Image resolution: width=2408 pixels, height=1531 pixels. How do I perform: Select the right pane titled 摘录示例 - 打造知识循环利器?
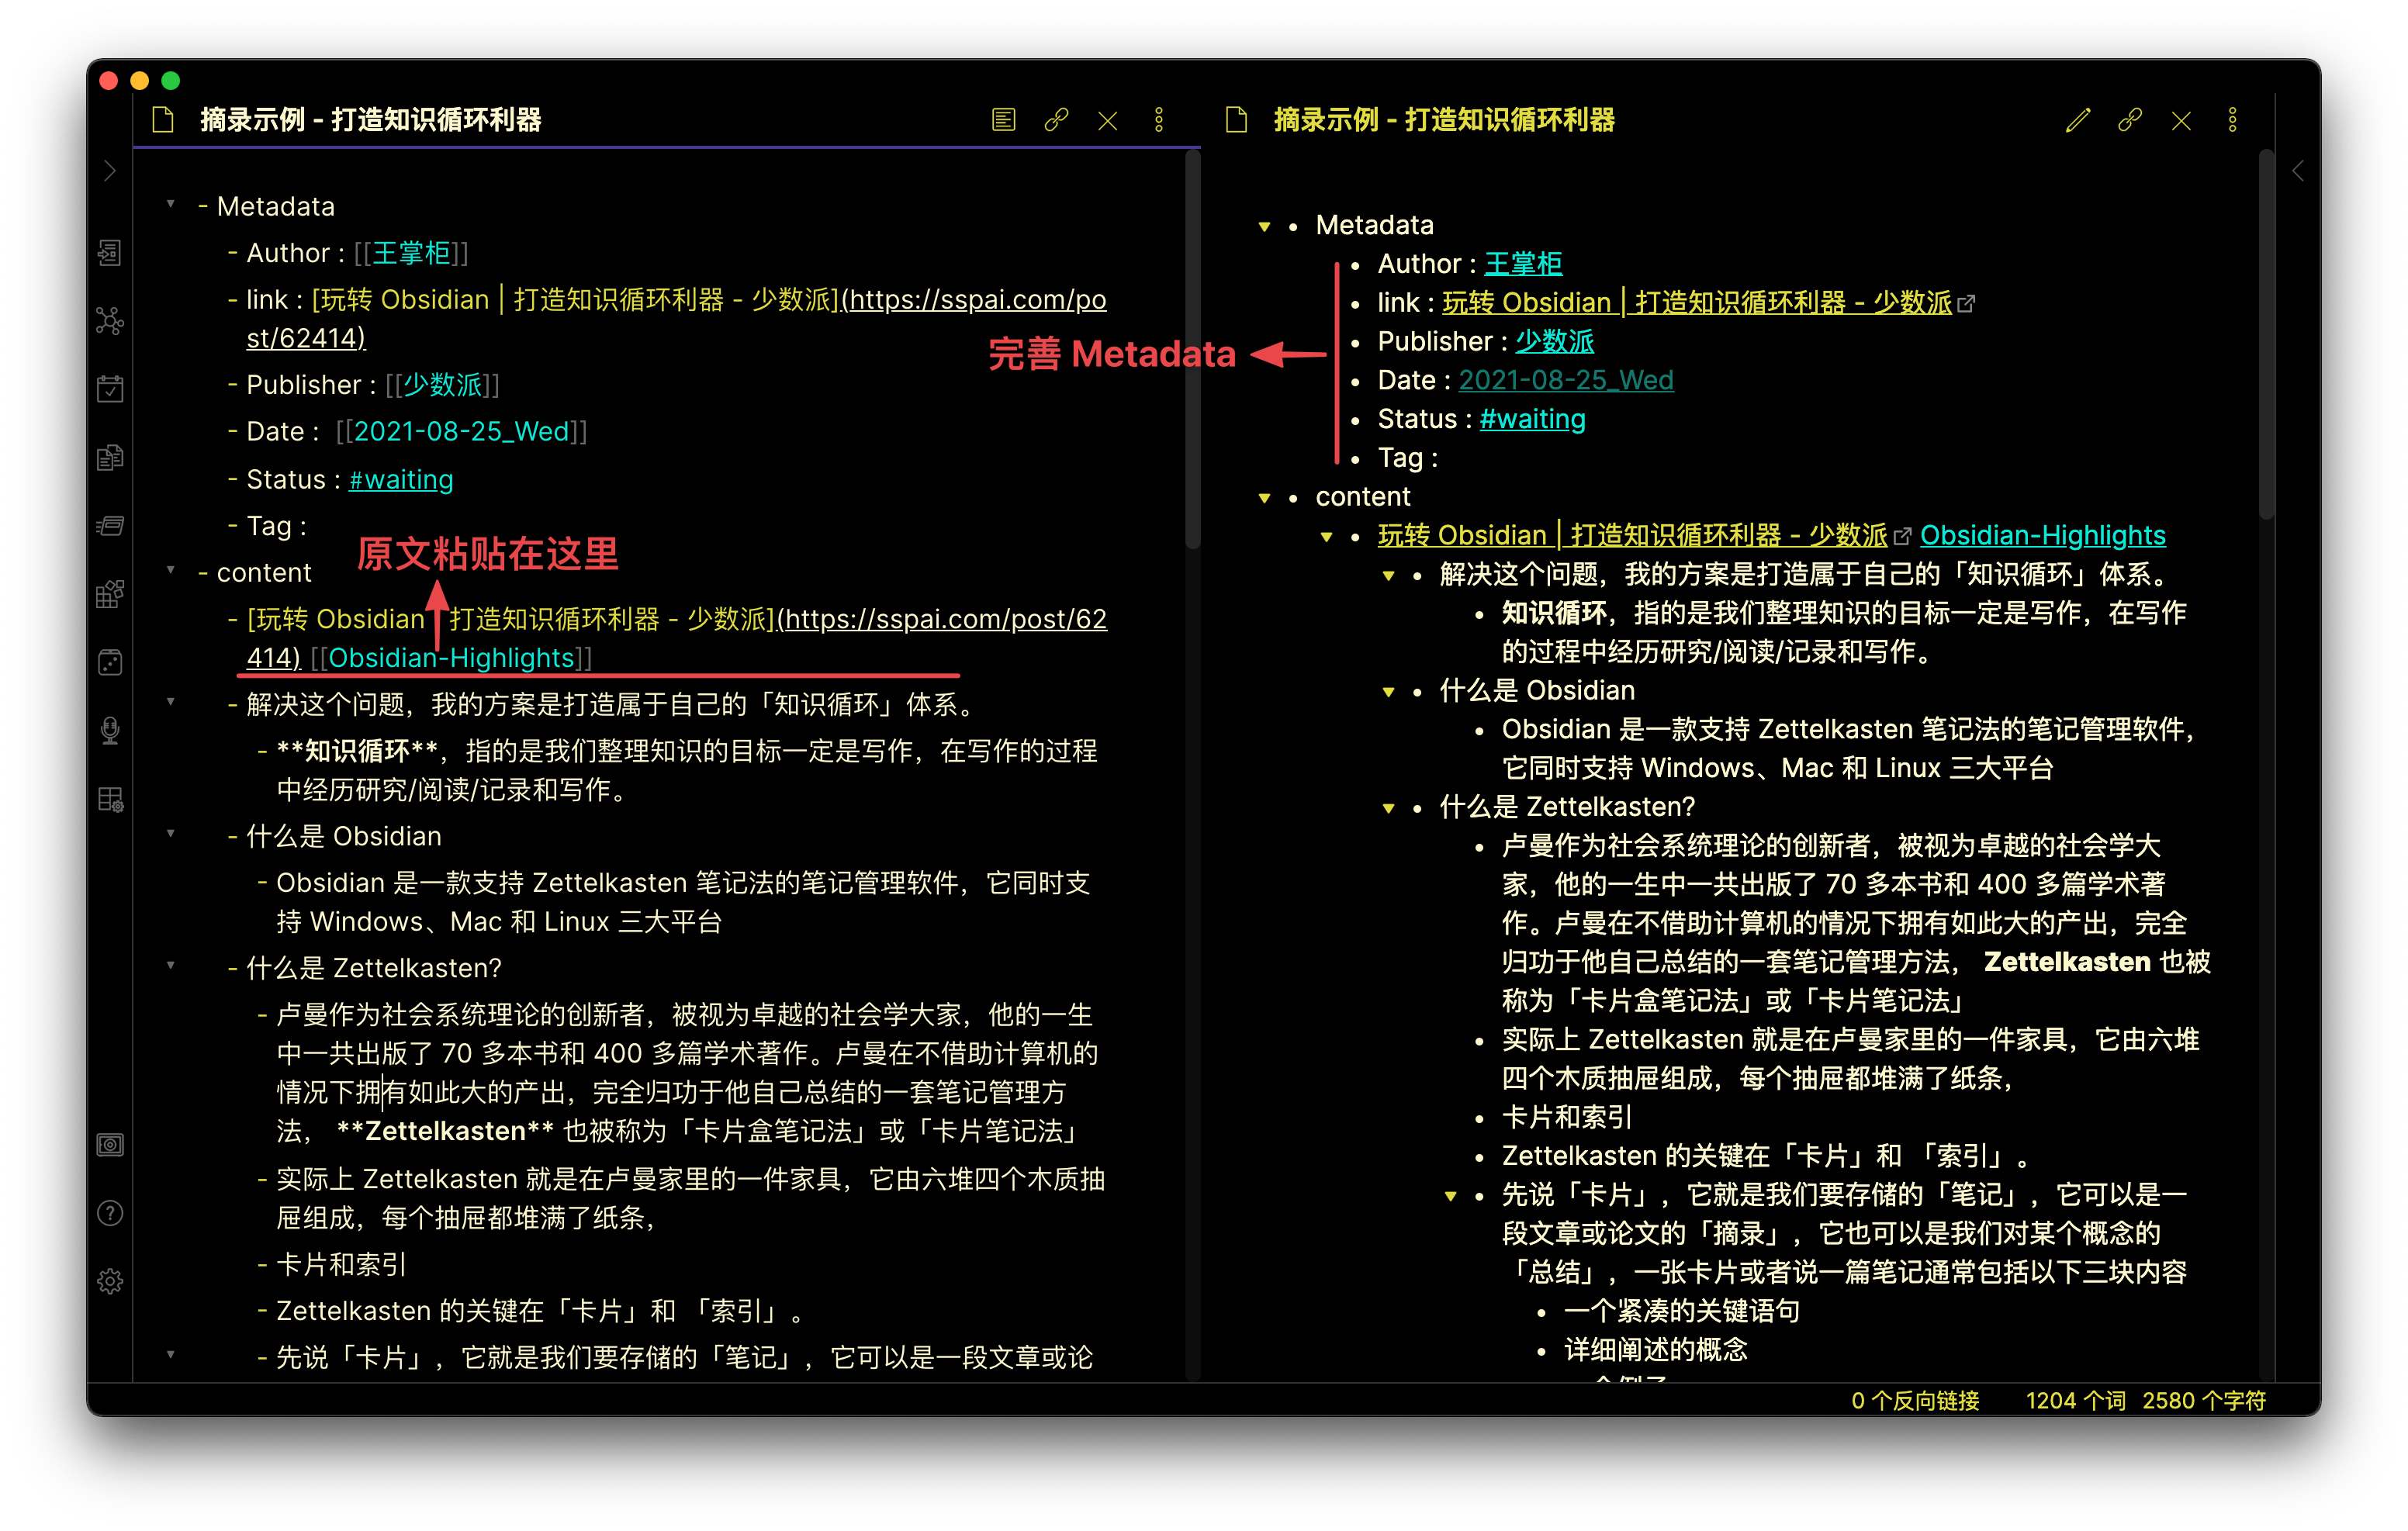coord(1447,120)
